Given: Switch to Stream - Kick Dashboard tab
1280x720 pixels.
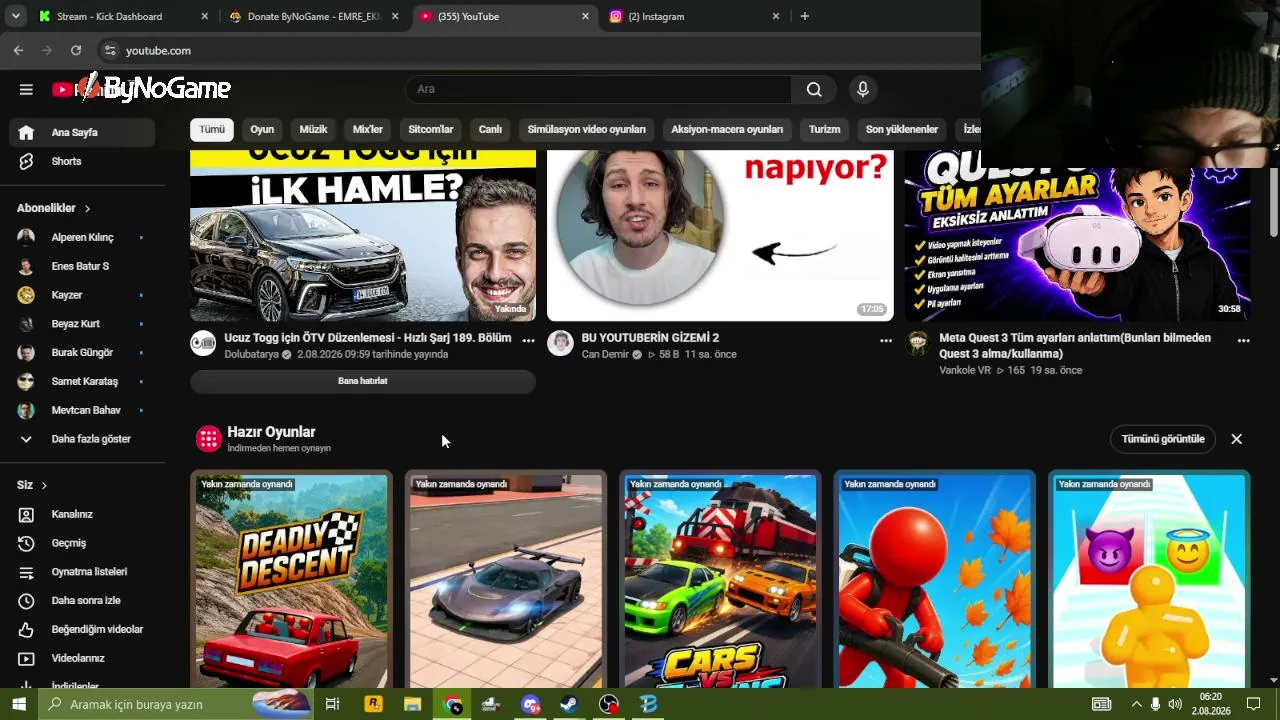Looking at the screenshot, I should (124, 16).
